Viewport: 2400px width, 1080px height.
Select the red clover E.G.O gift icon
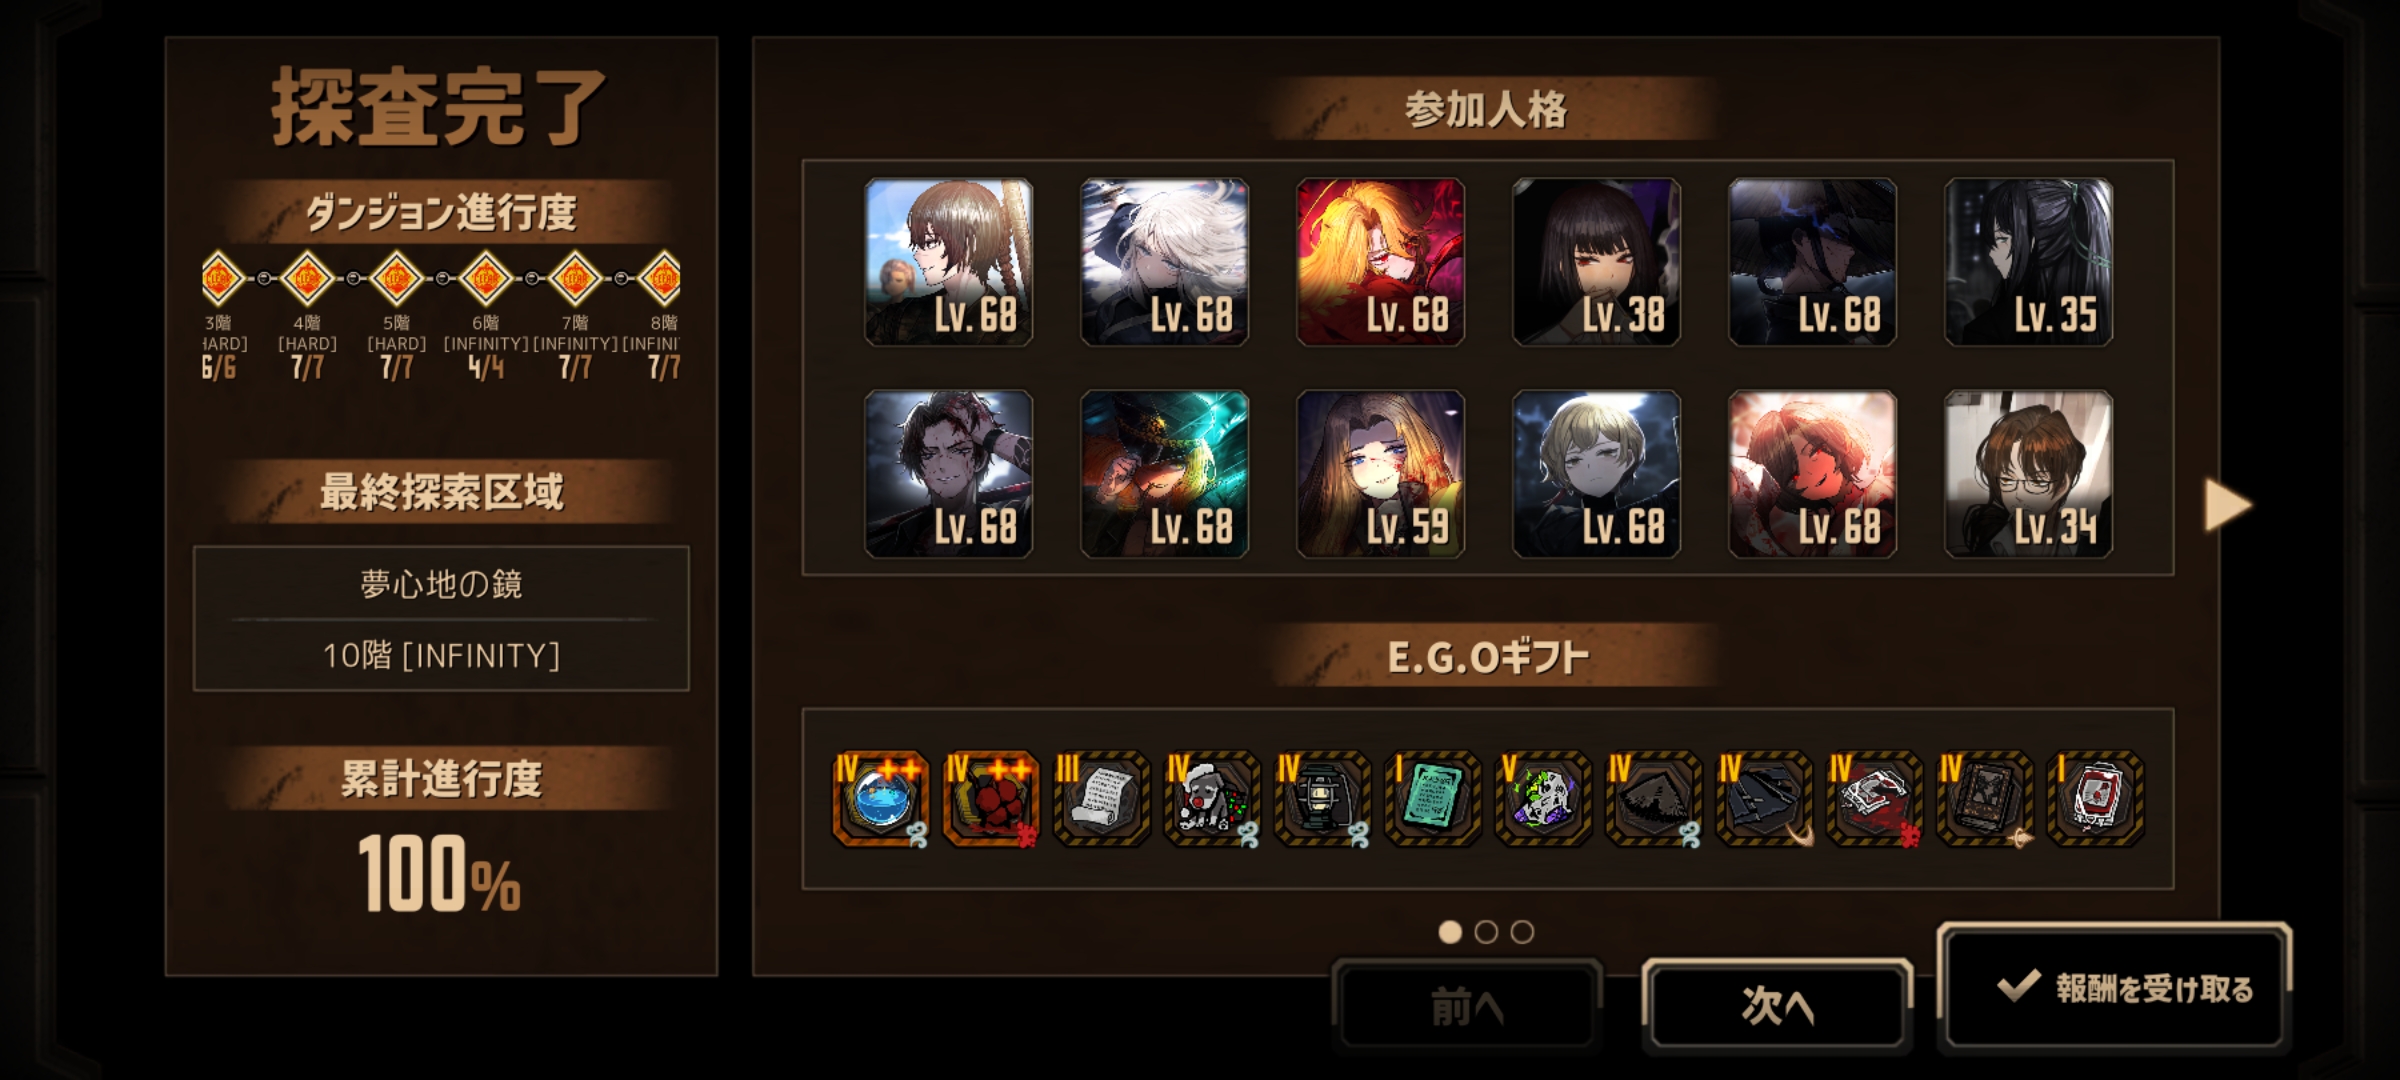pos(990,799)
